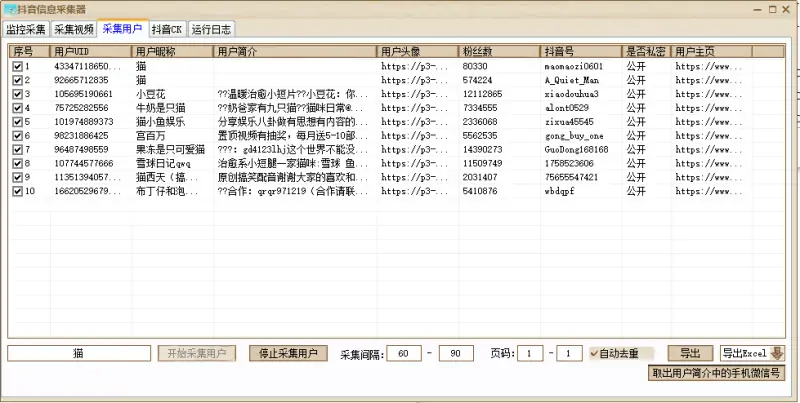Image resolution: width=800 pixels, height=403 pixels.
Task: Click the 导出 button
Action: coord(690,354)
